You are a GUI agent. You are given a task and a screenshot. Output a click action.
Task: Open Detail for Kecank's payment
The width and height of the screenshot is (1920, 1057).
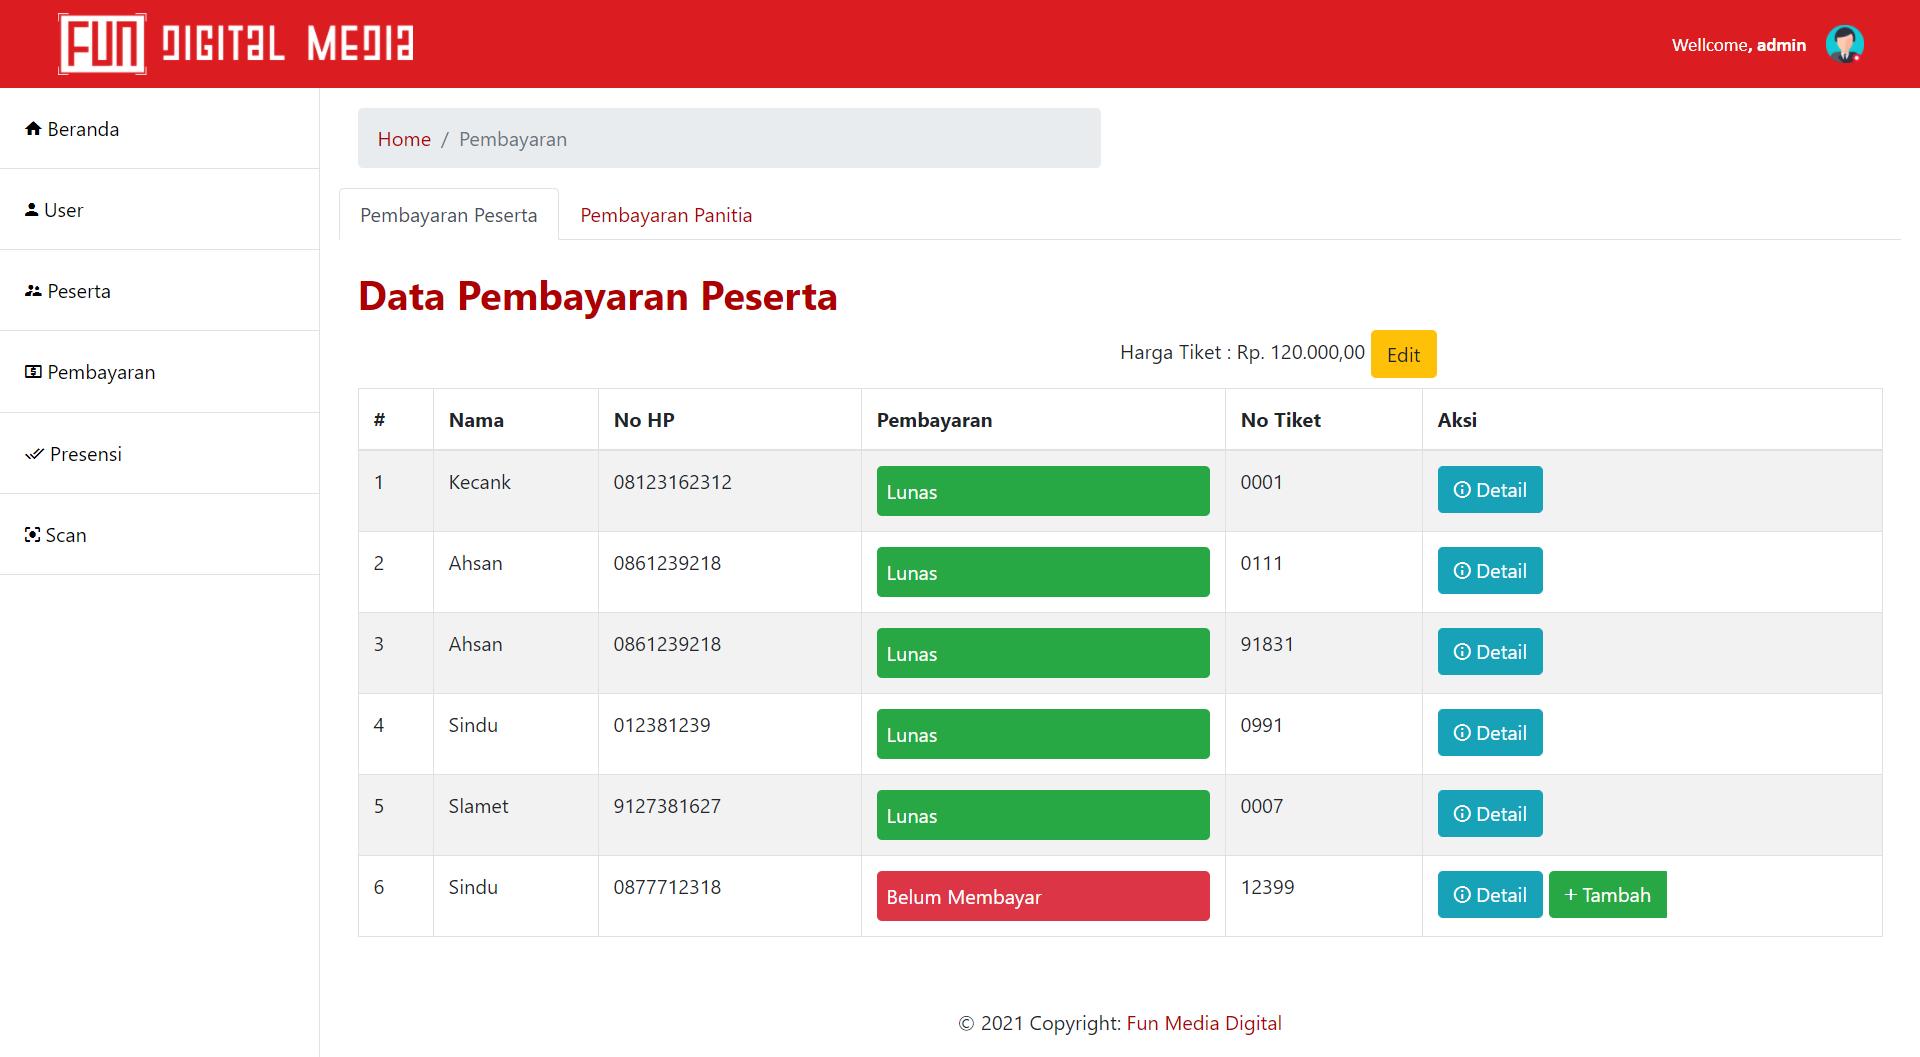[x=1489, y=490]
